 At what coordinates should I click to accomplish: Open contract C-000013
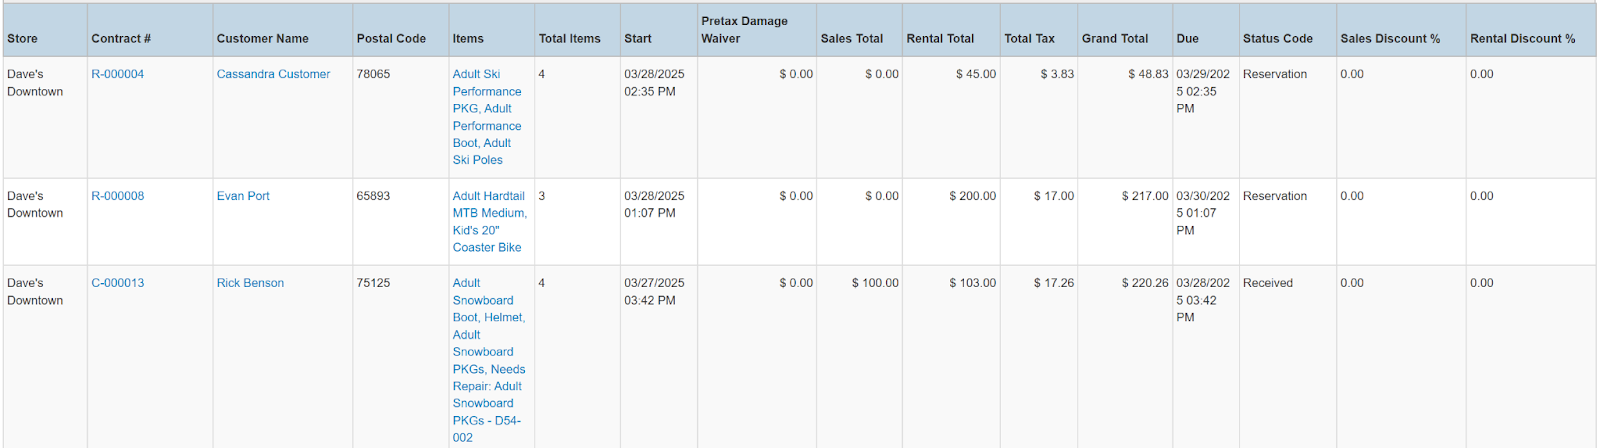coord(117,283)
